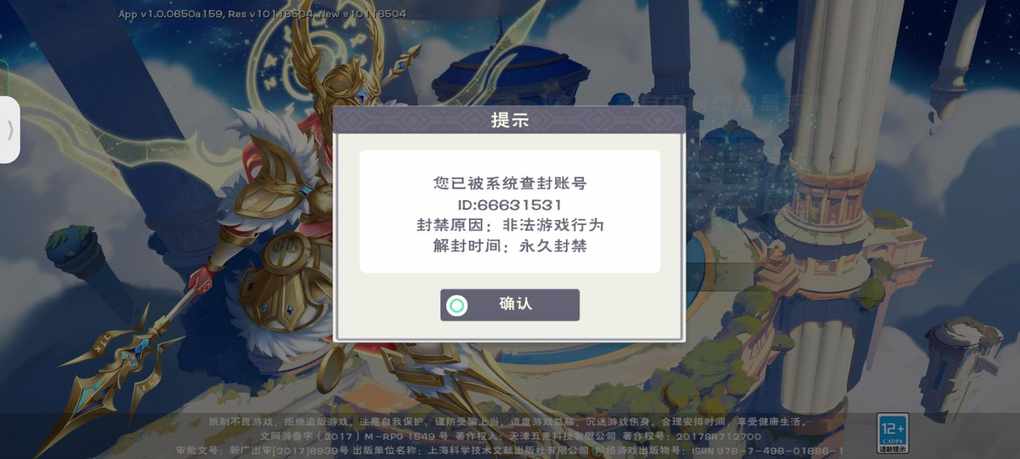This screenshot has width=1020, height=459.
Task: Expand the side panel chevron tab
Action: click(x=9, y=129)
